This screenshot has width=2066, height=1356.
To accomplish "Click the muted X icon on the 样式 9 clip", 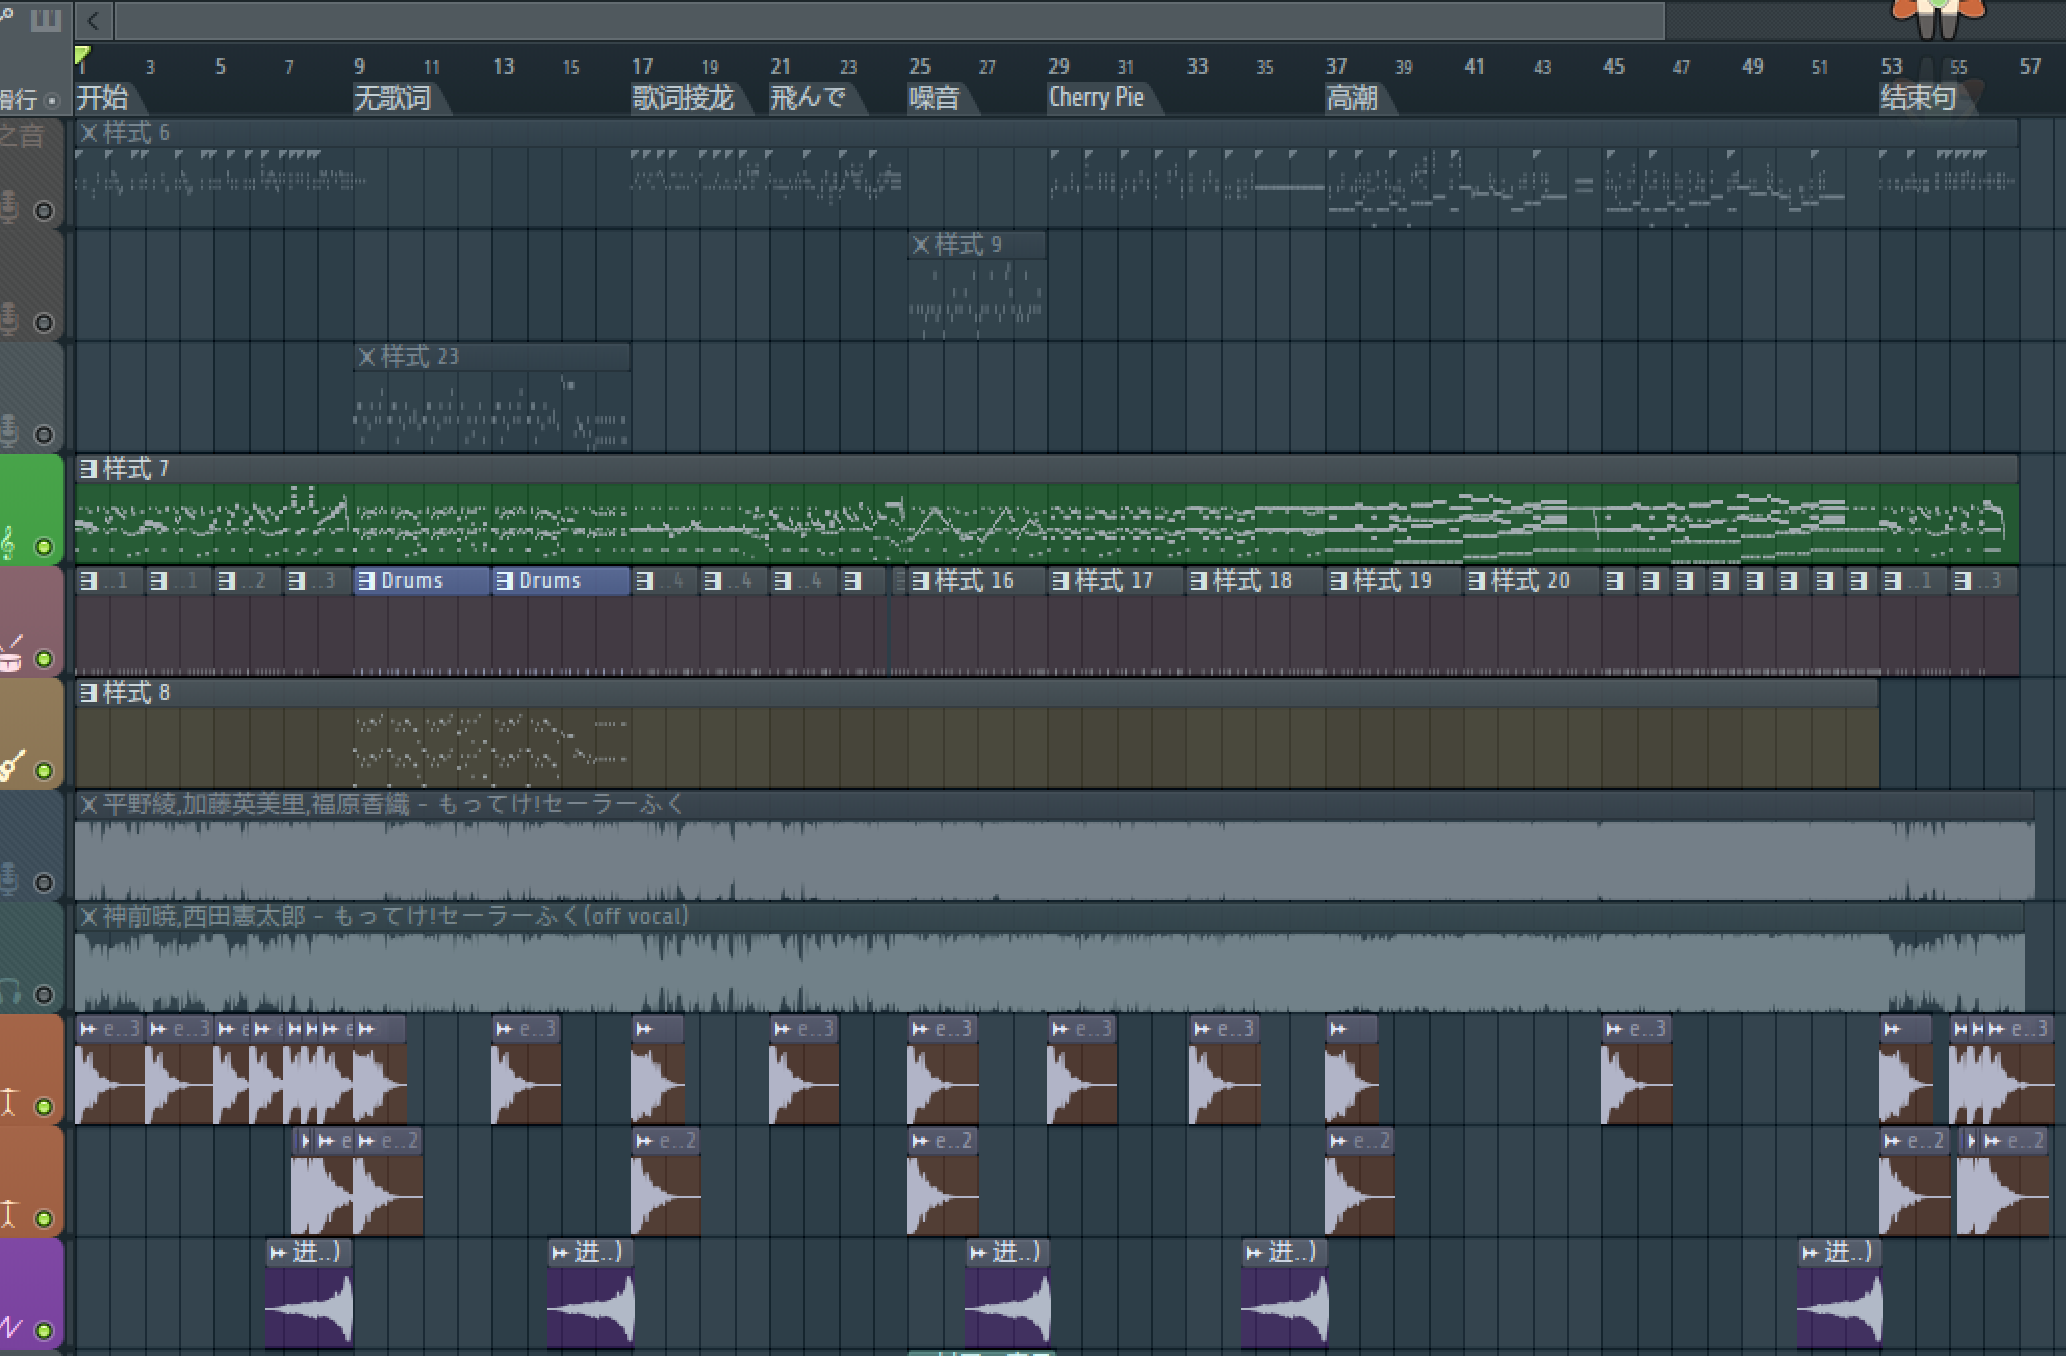I will click(x=921, y=244).
